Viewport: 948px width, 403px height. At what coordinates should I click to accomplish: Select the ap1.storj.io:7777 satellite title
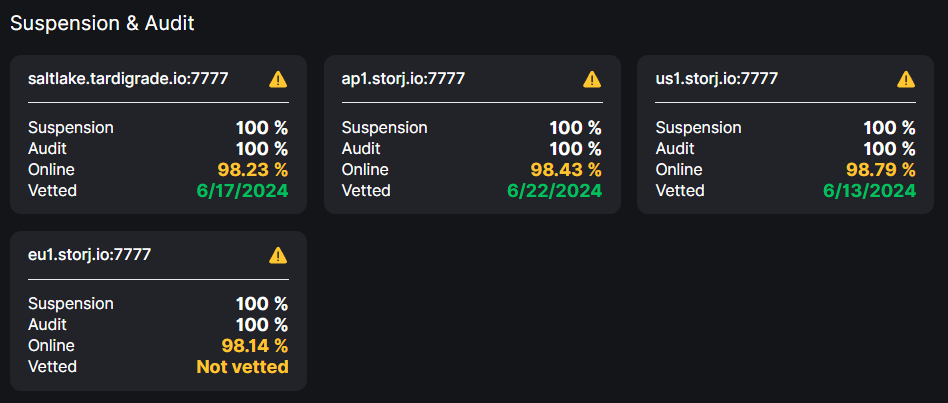pyautogui.click(x=403, y=79)
